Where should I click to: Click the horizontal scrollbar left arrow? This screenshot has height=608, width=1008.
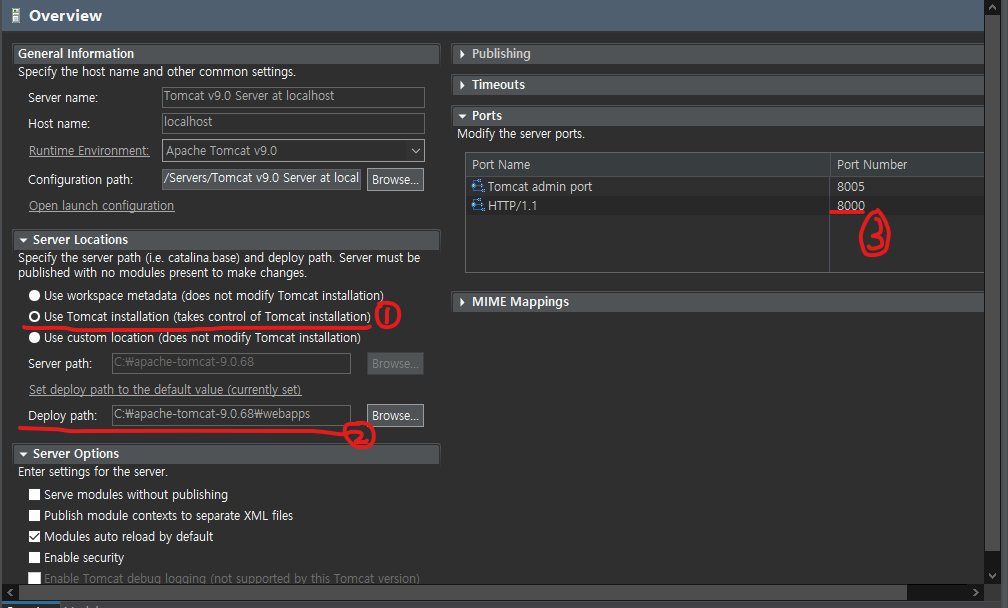(x=10, y=592)
